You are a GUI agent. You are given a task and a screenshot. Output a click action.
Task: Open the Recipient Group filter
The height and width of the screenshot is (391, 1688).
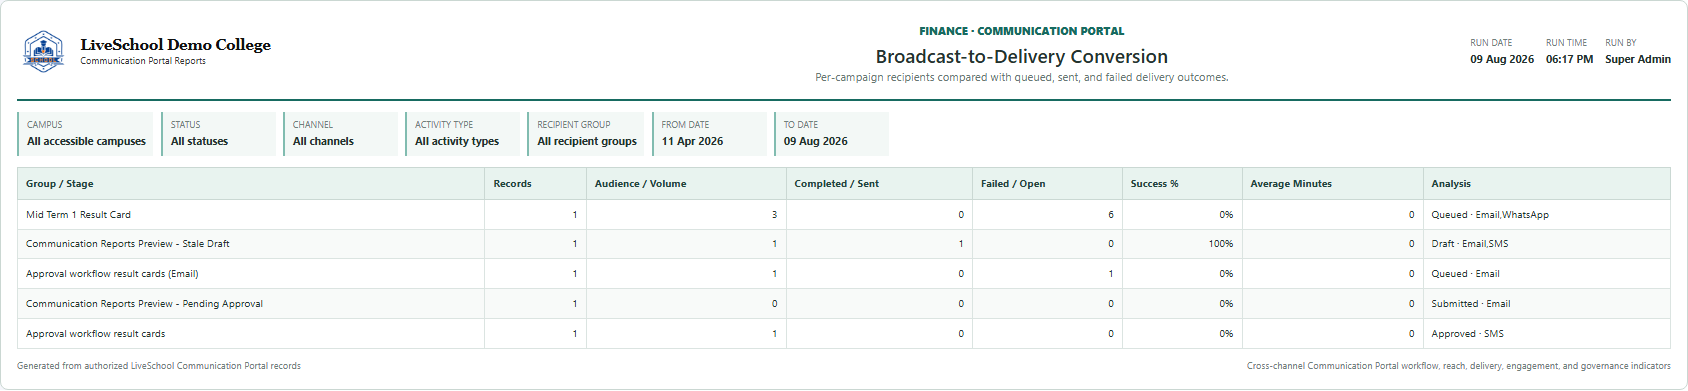pyautogui.click(x=586, y=134)
